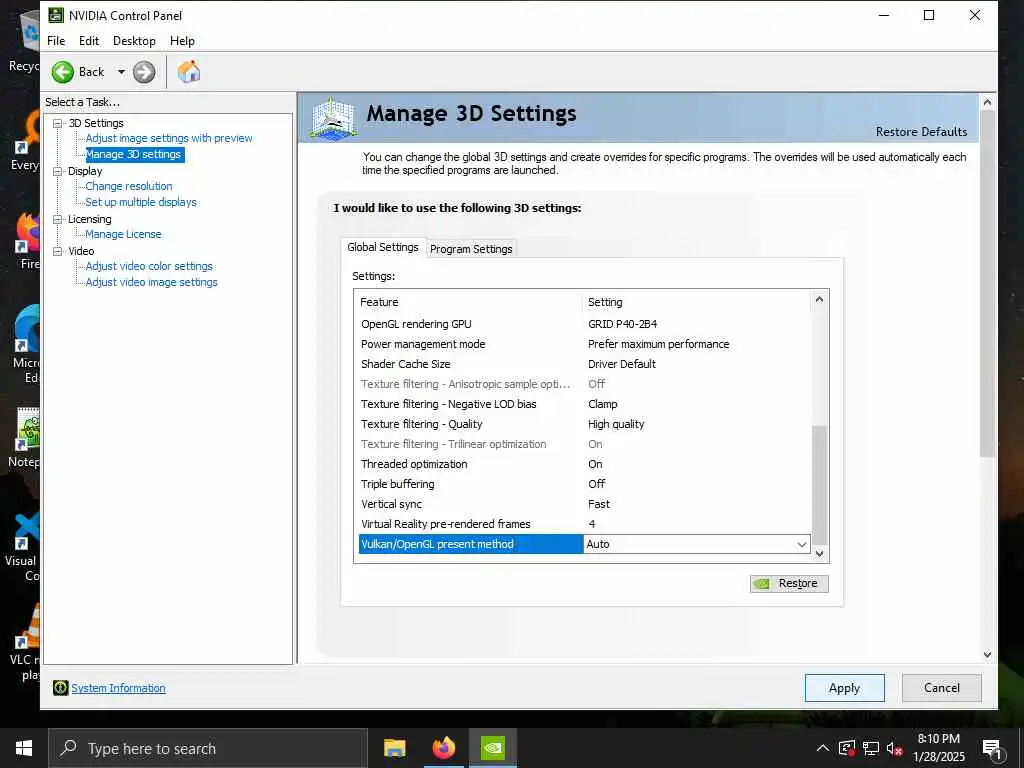Click the Forward arrow icon in toolbar
The height and width of the screenshot is (768, 1024).
pyautogui.click(x=144, y=72)
